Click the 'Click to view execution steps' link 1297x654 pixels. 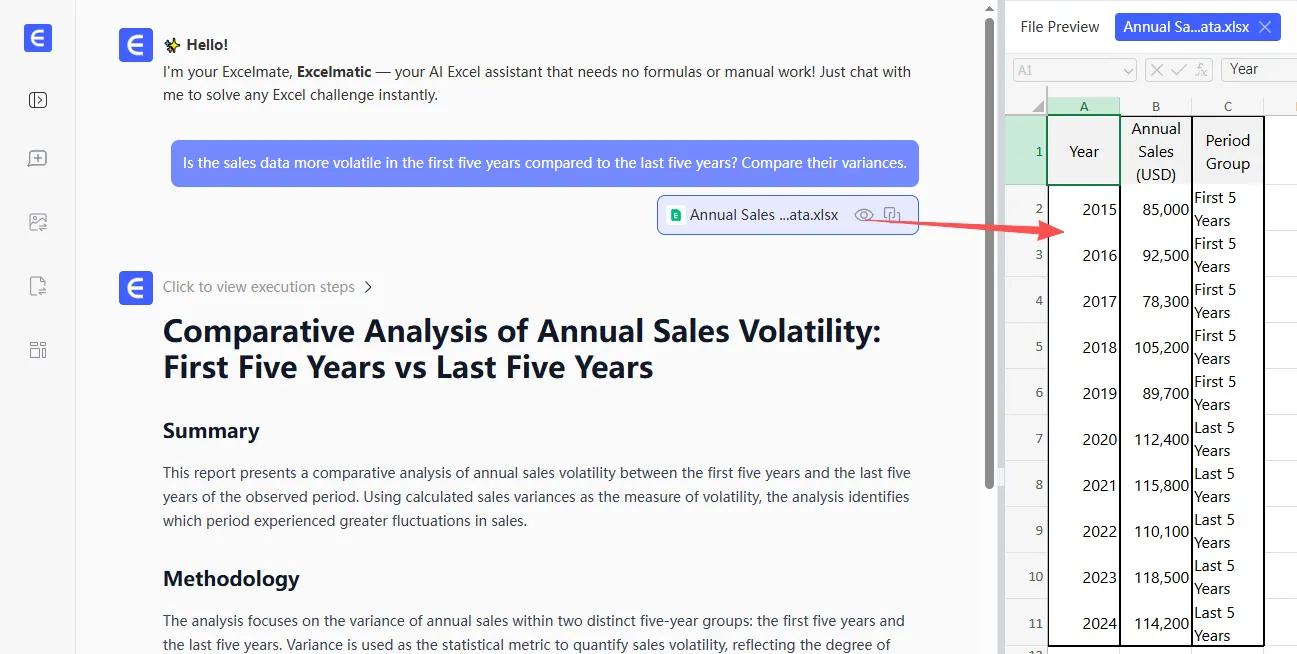258,287
